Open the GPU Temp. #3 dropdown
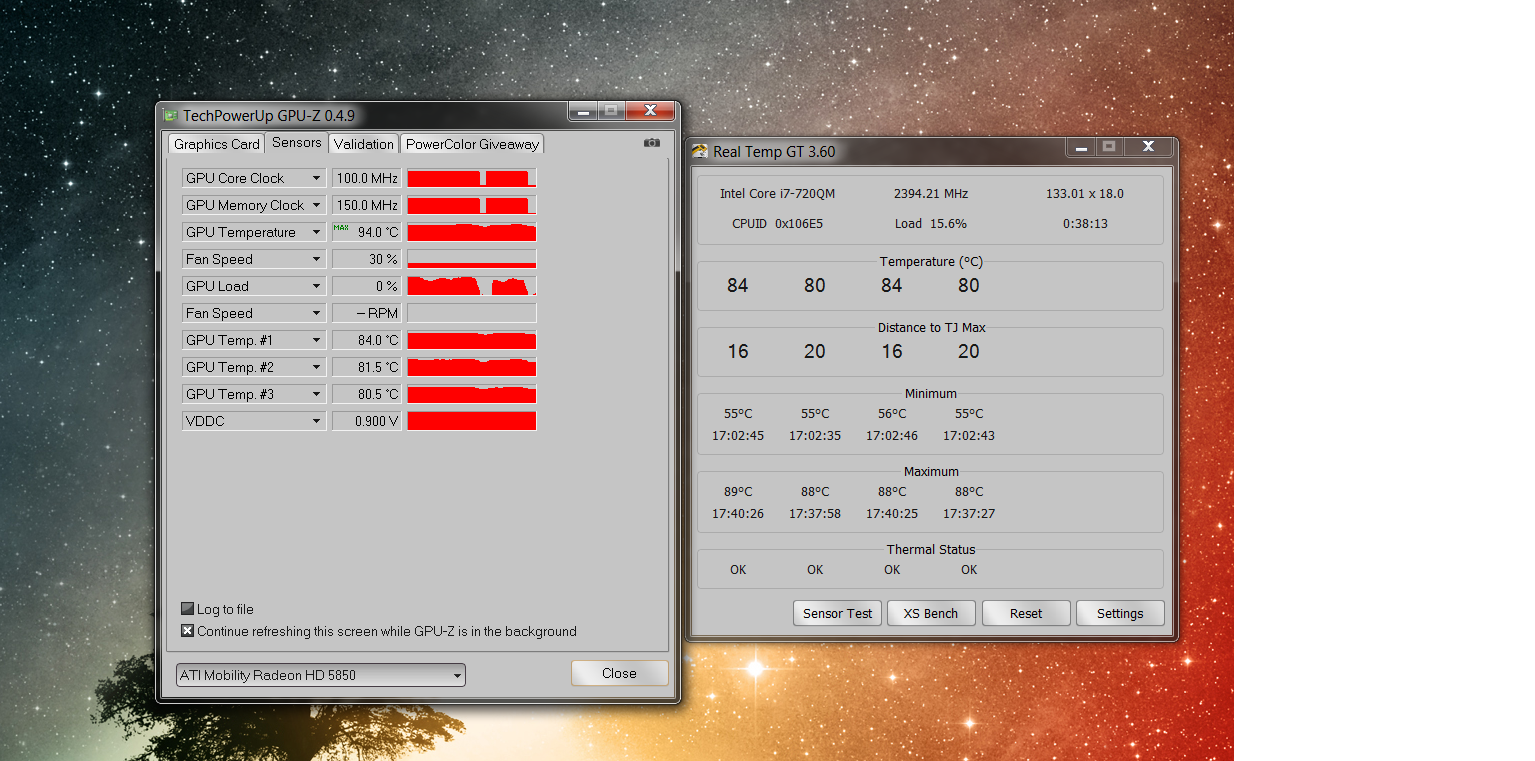1535x761 pixels. point(254,394)
